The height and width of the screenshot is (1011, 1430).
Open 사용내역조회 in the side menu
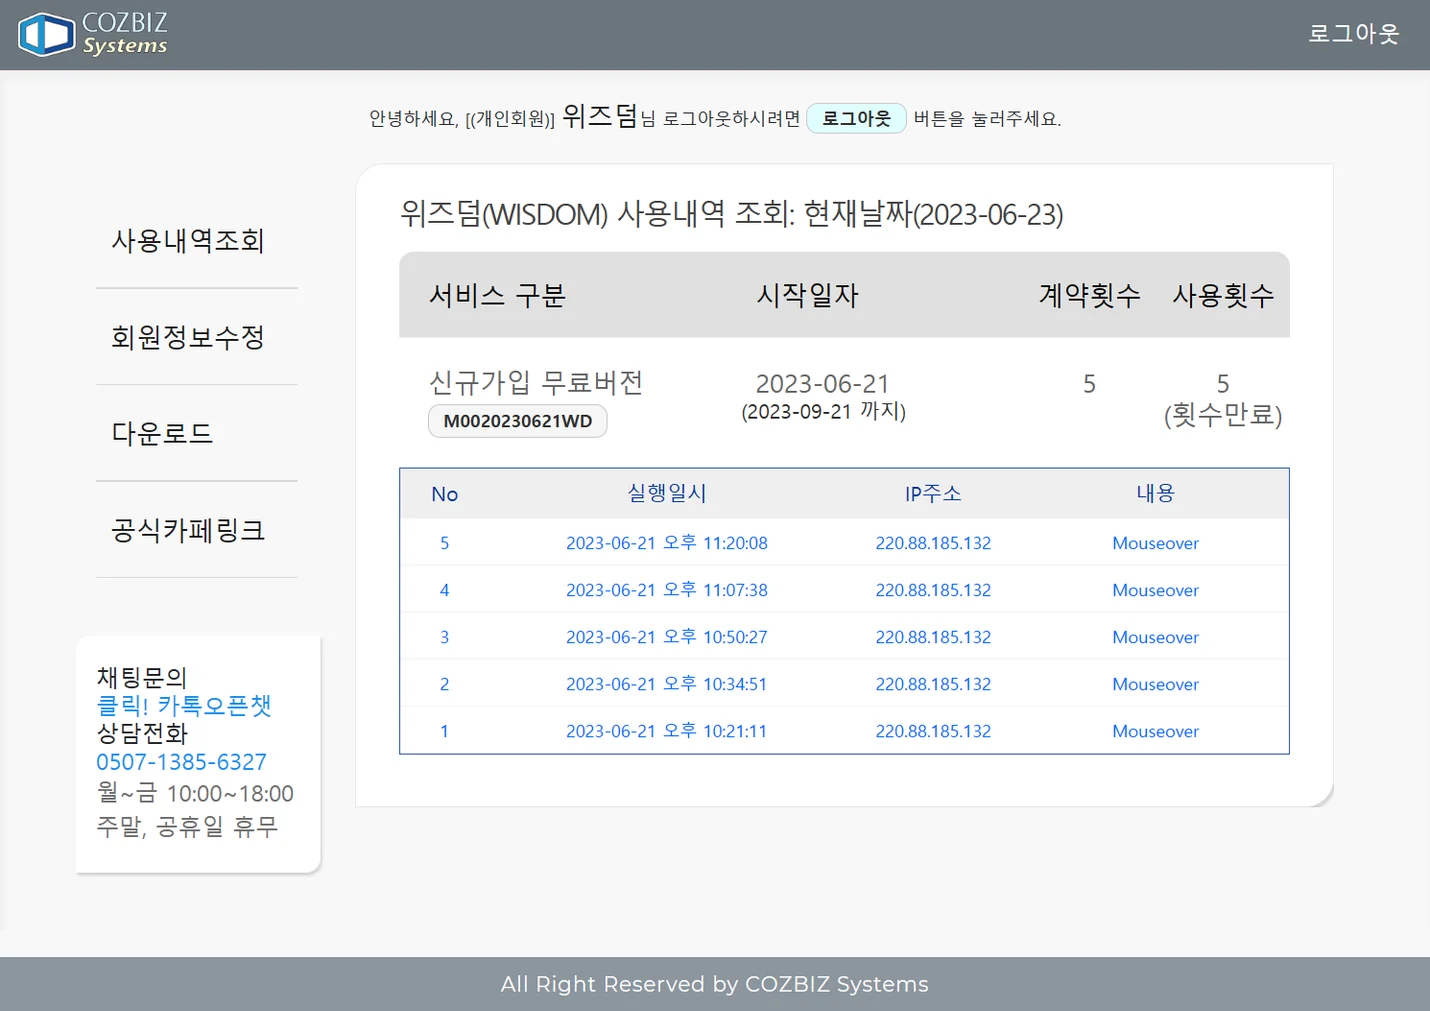pos(188,241)
